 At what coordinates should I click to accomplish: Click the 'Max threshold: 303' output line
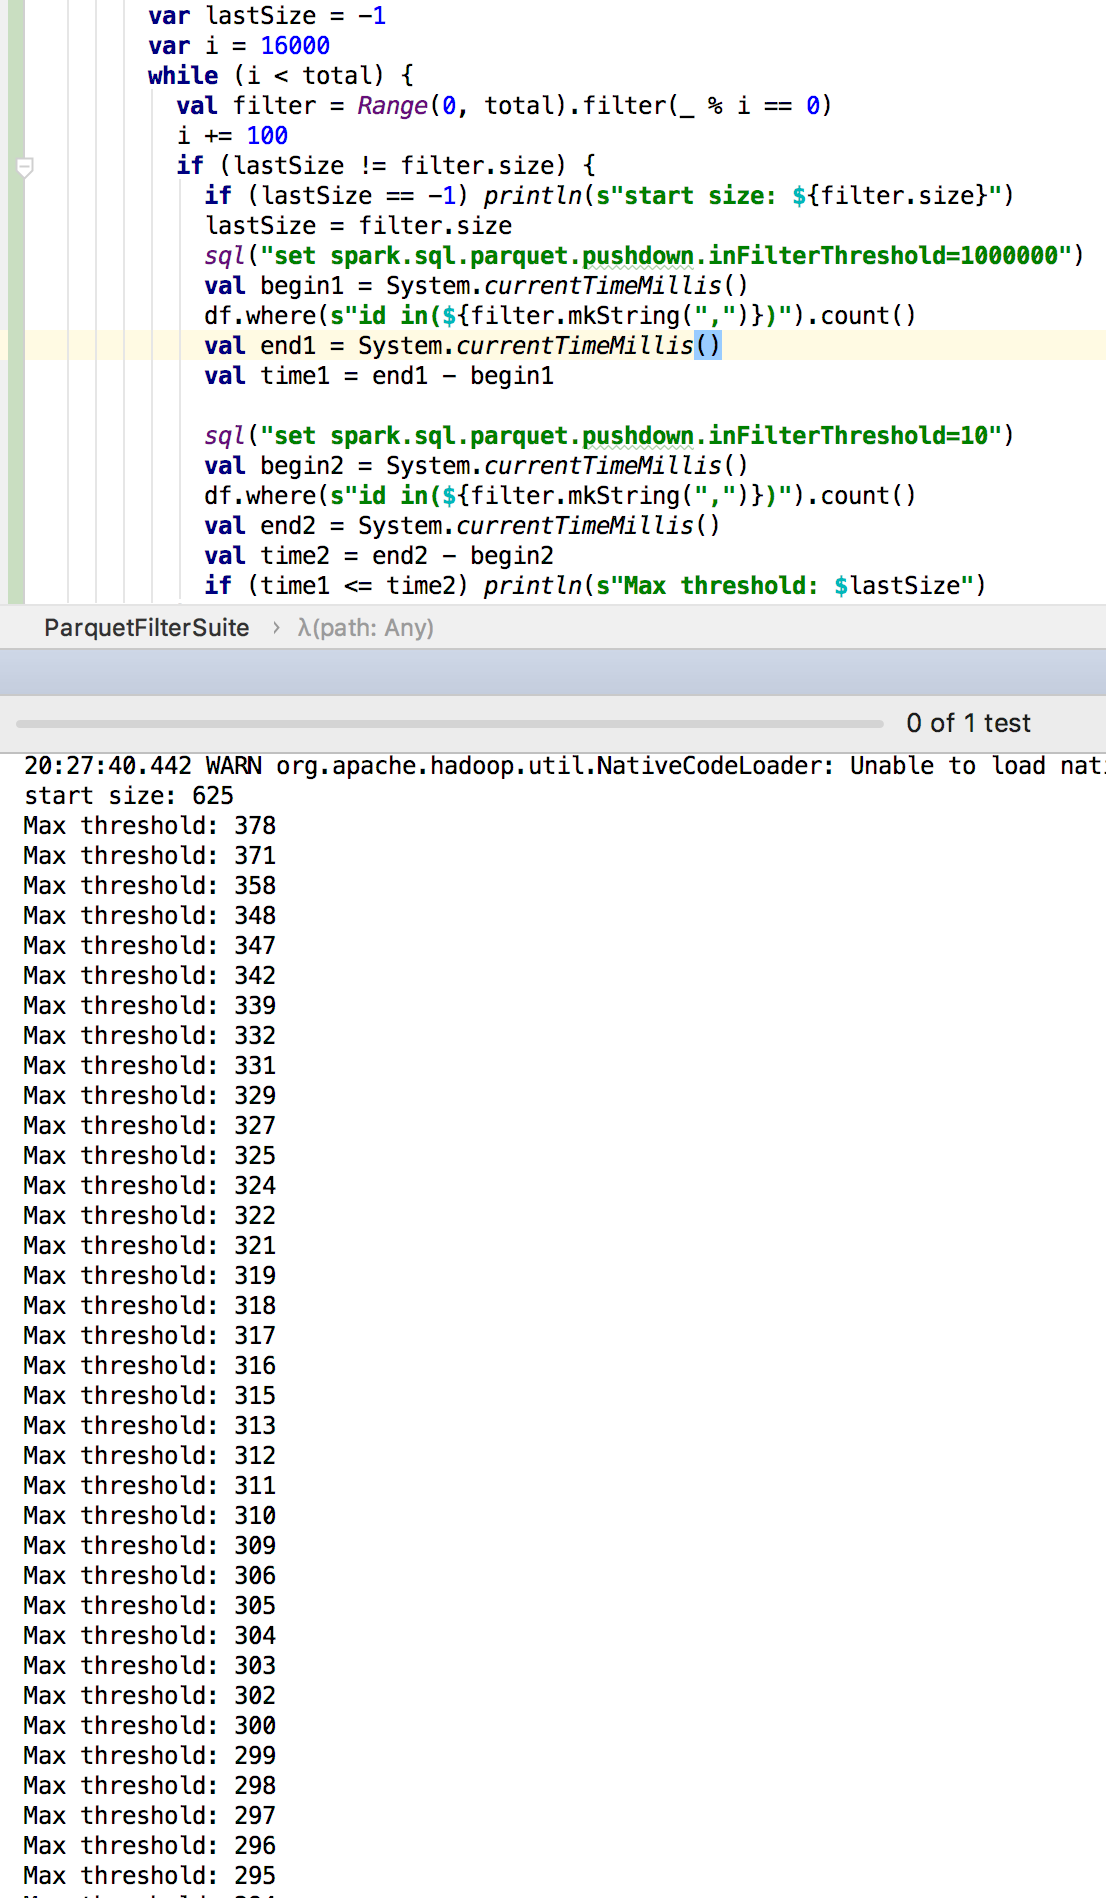point(150,1666)
